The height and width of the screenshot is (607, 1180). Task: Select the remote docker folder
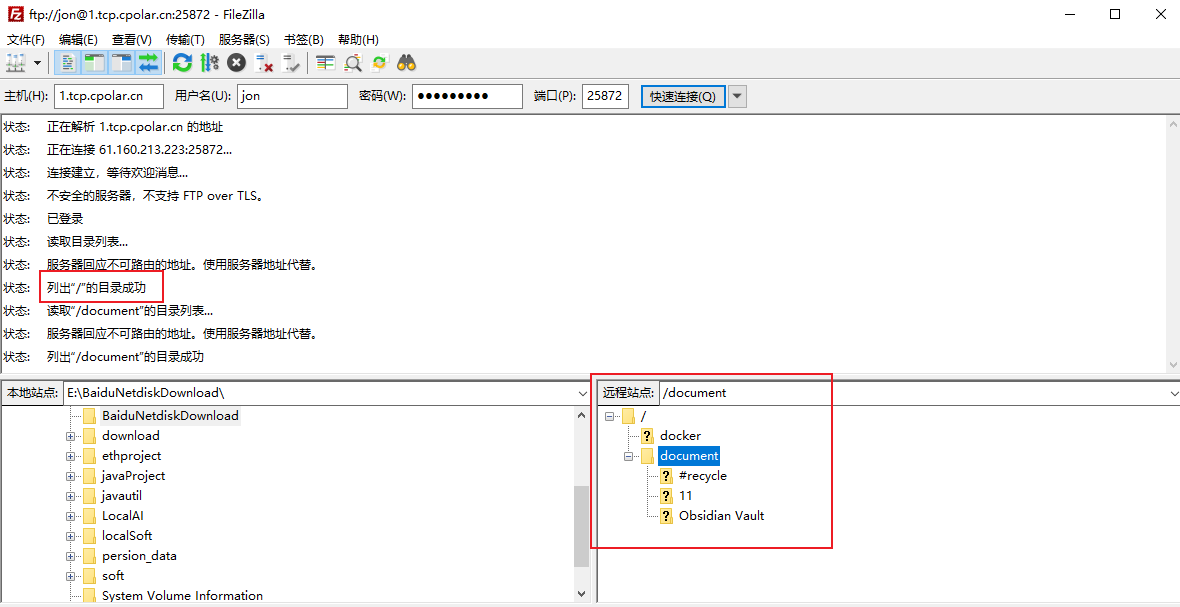coord(680,436)
